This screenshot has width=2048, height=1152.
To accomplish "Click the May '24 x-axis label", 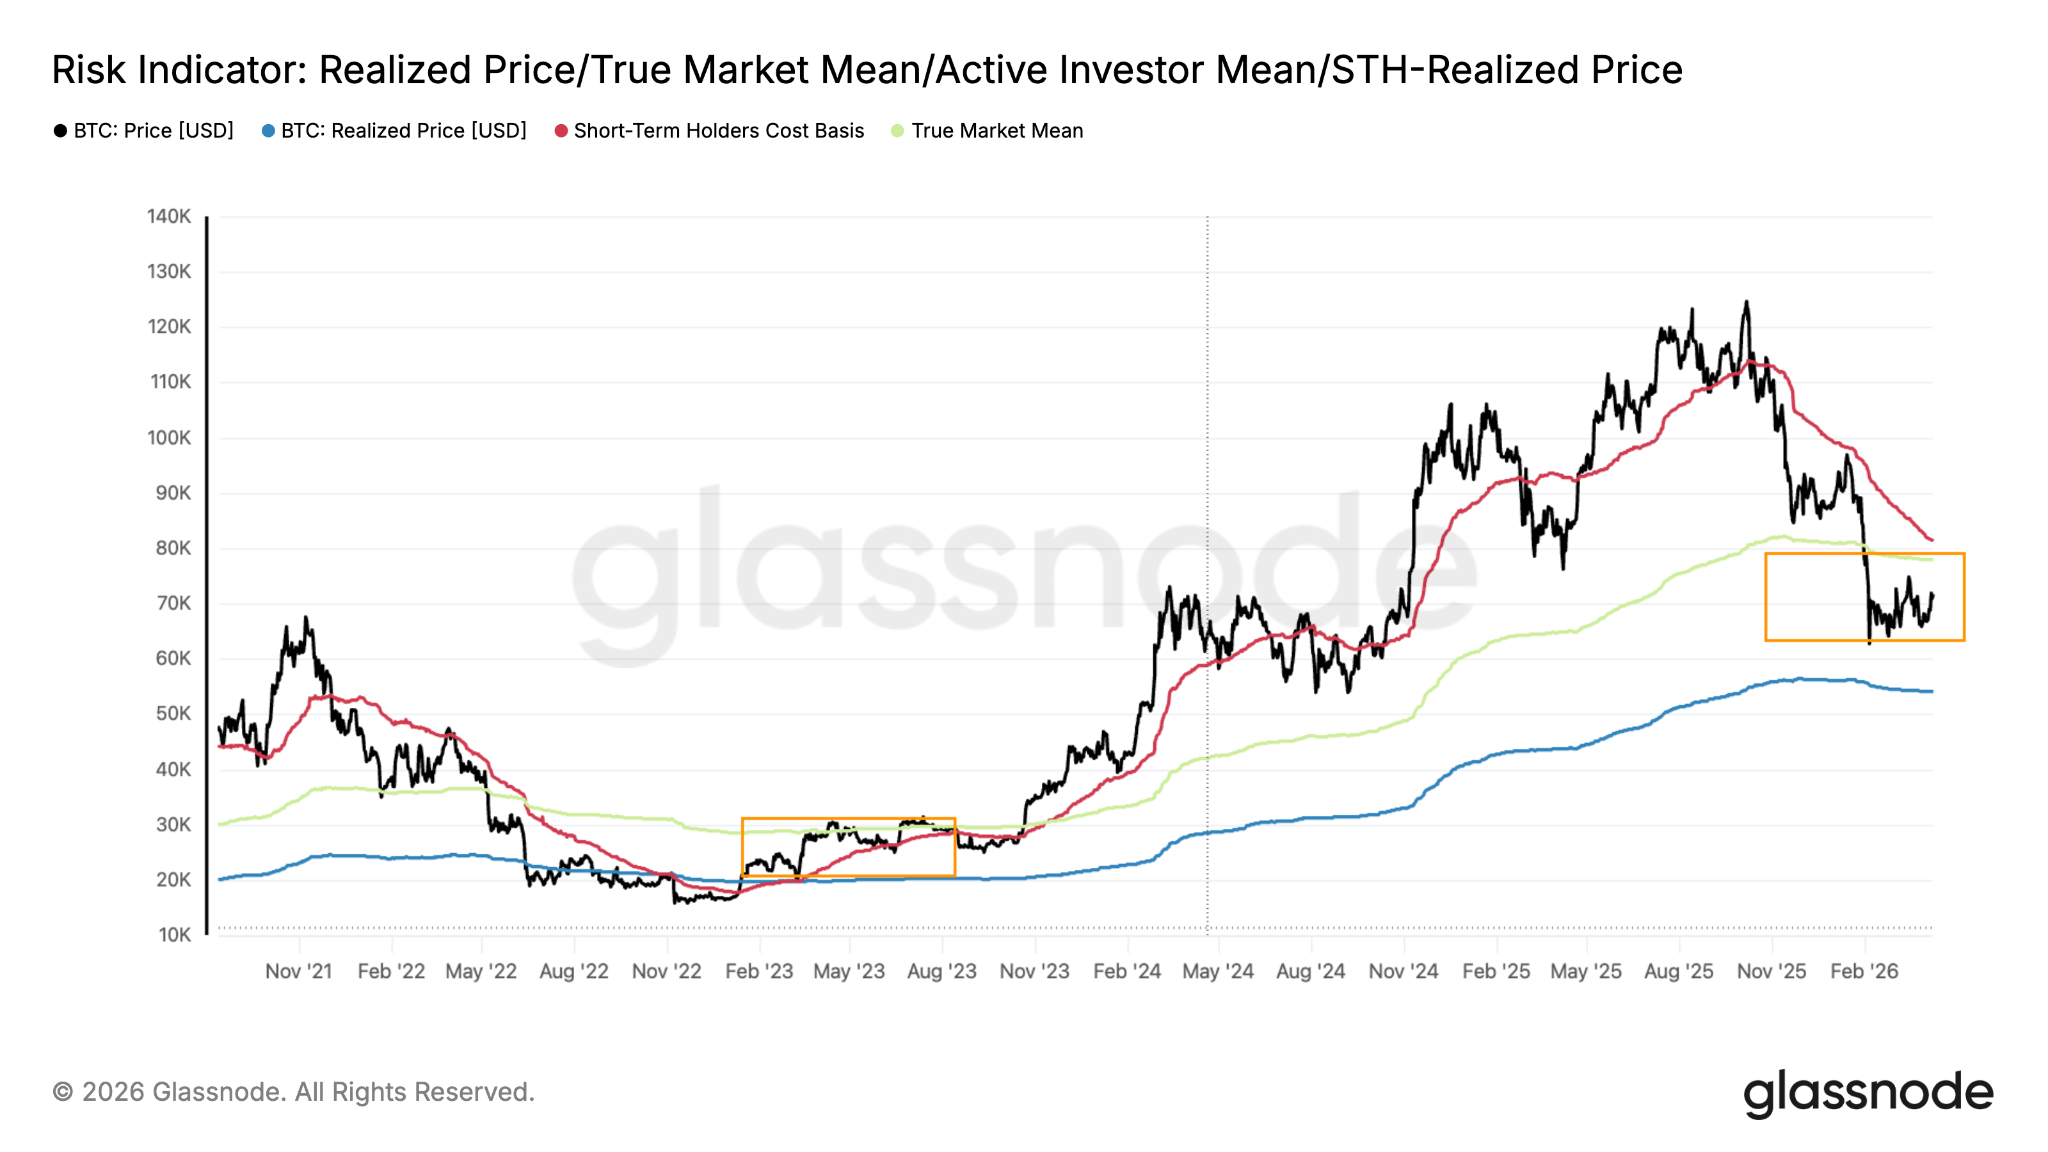I will point(1217,971).
